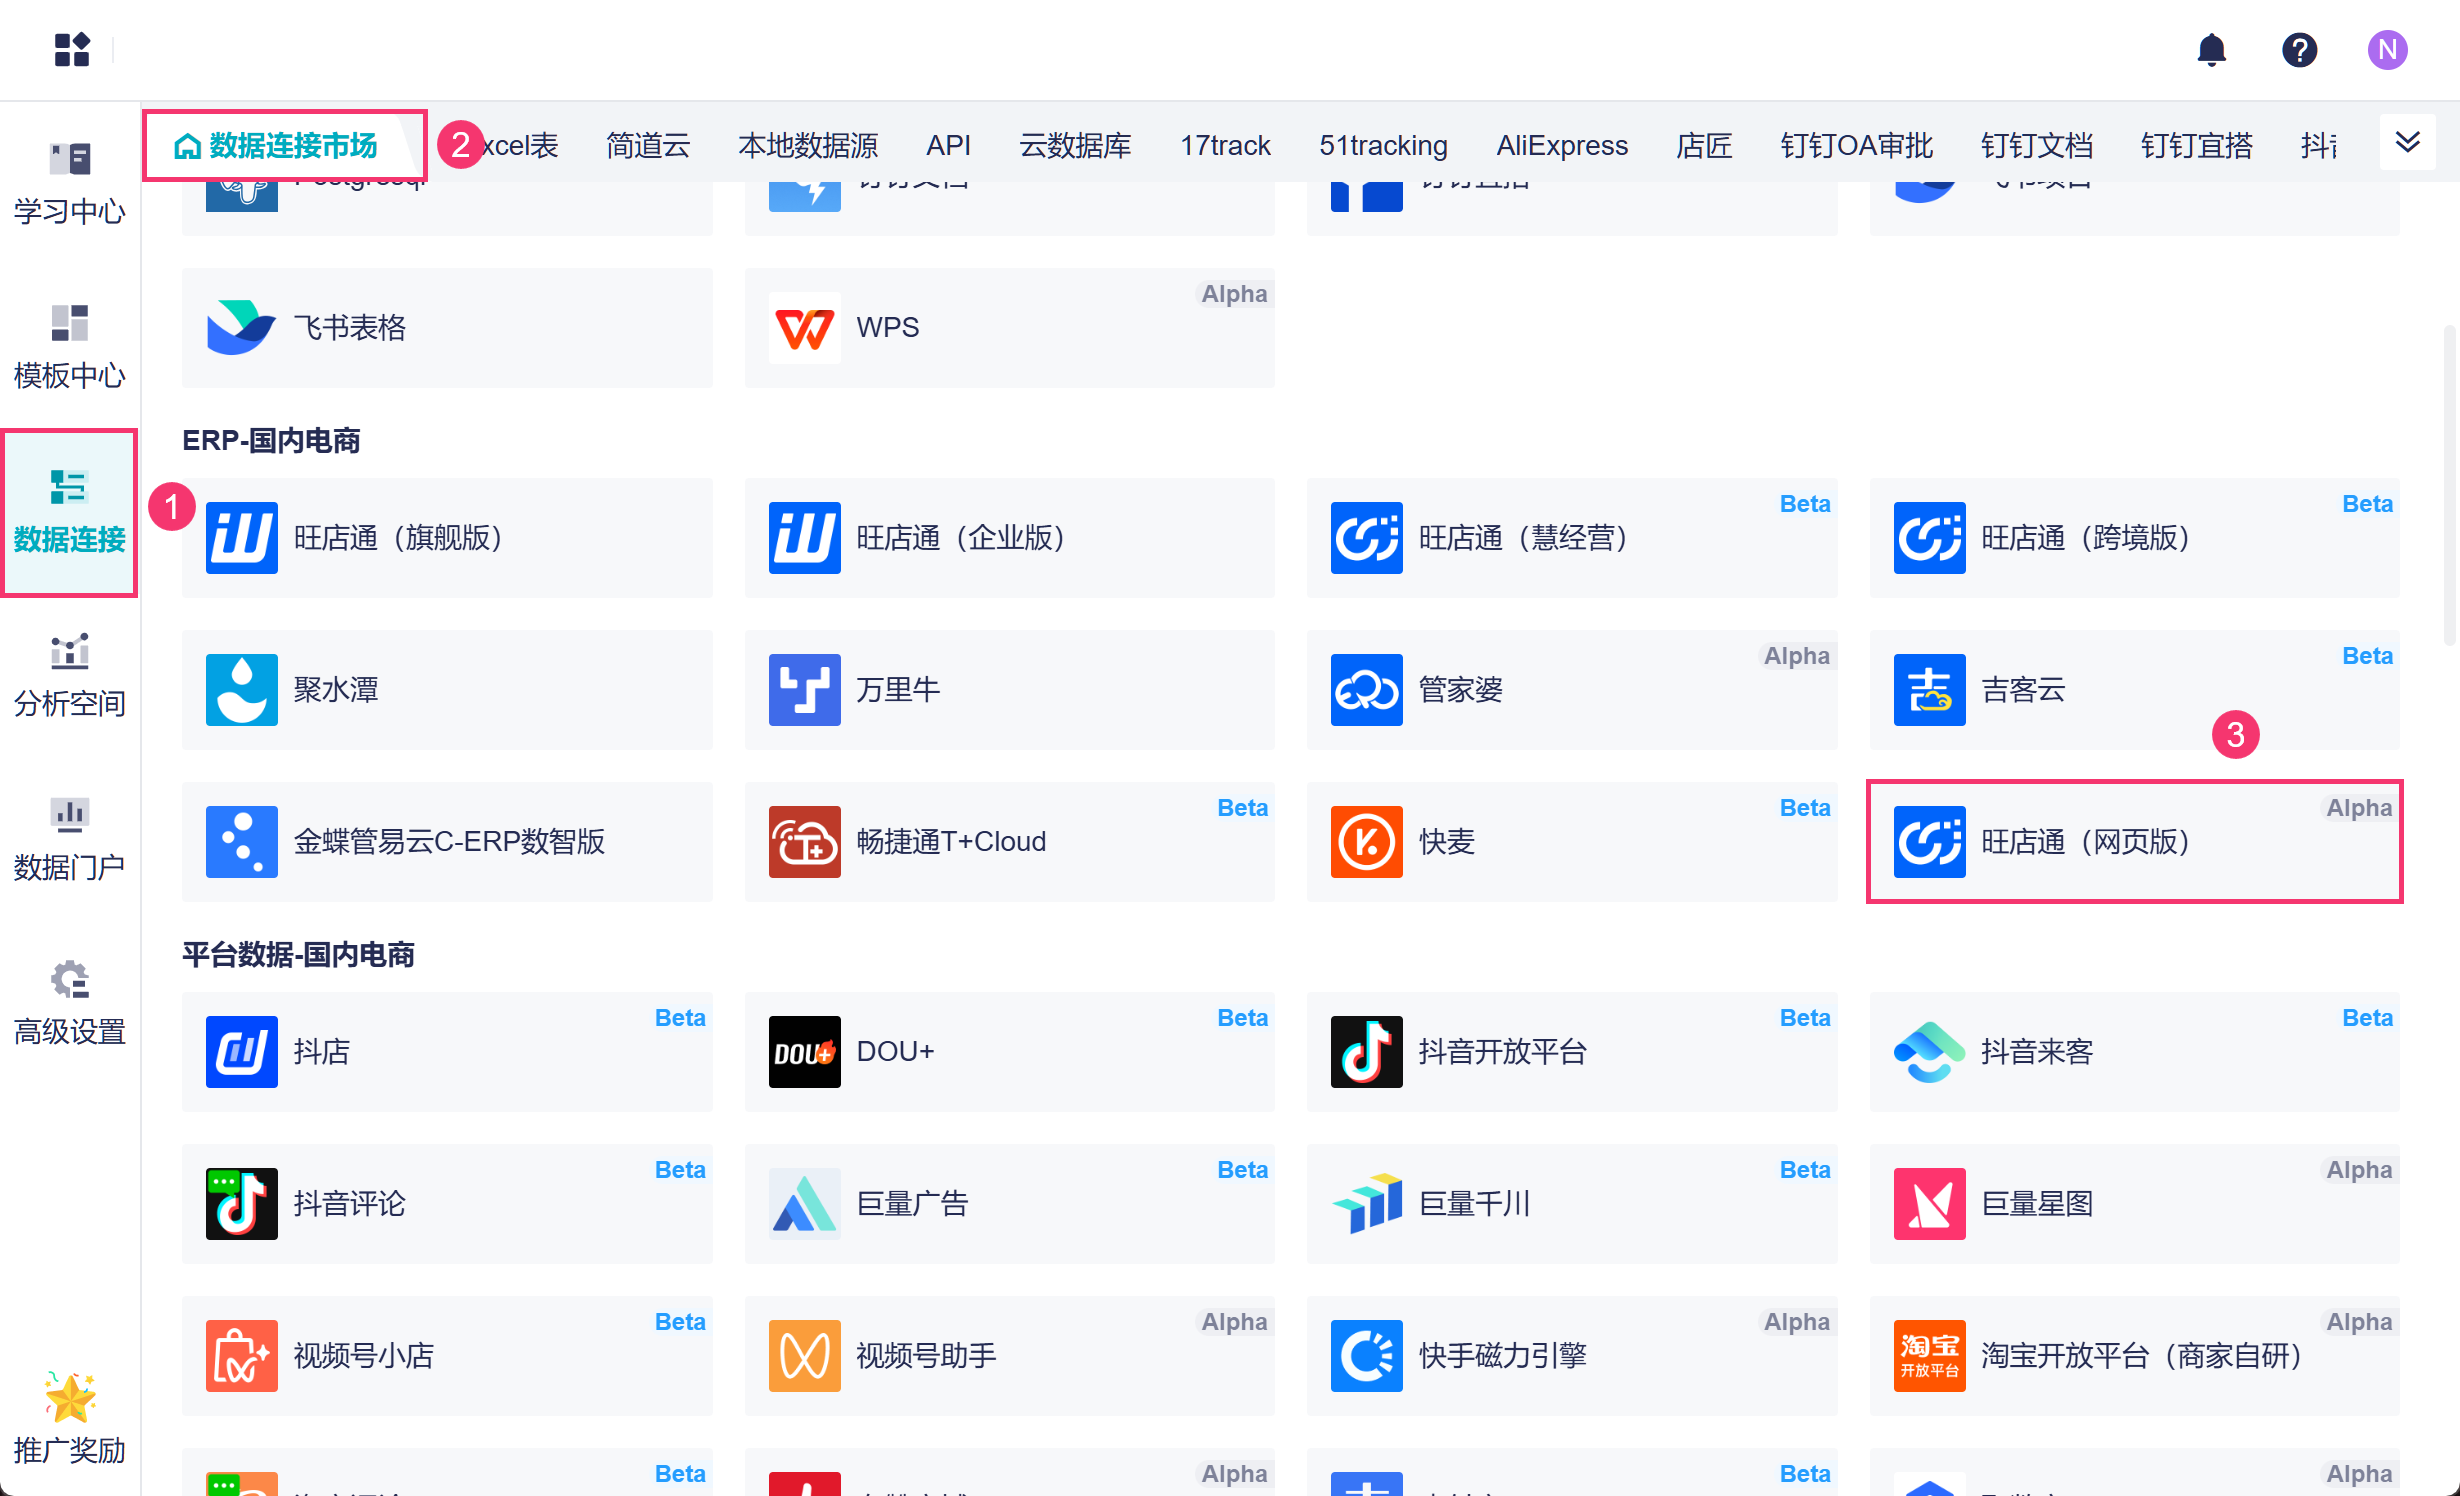
Task: Click the 快麦 orange icon
Action: (1366, 842)
